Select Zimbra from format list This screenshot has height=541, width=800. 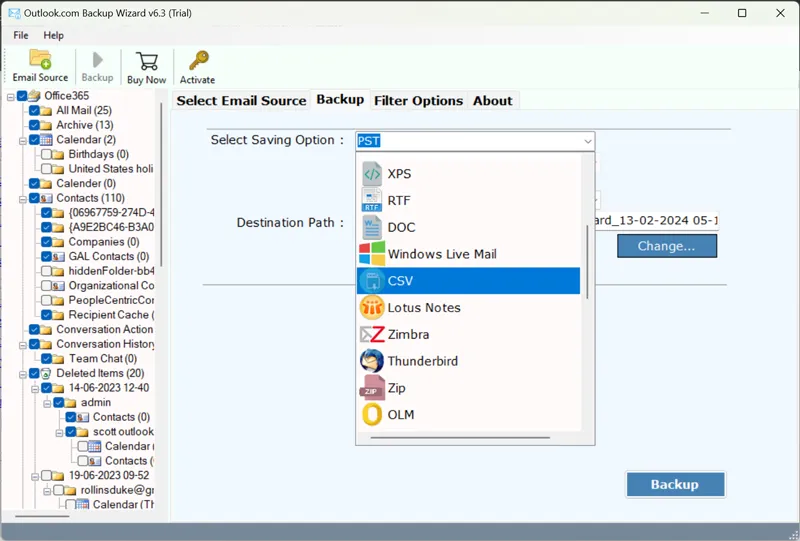pos(409,334)
